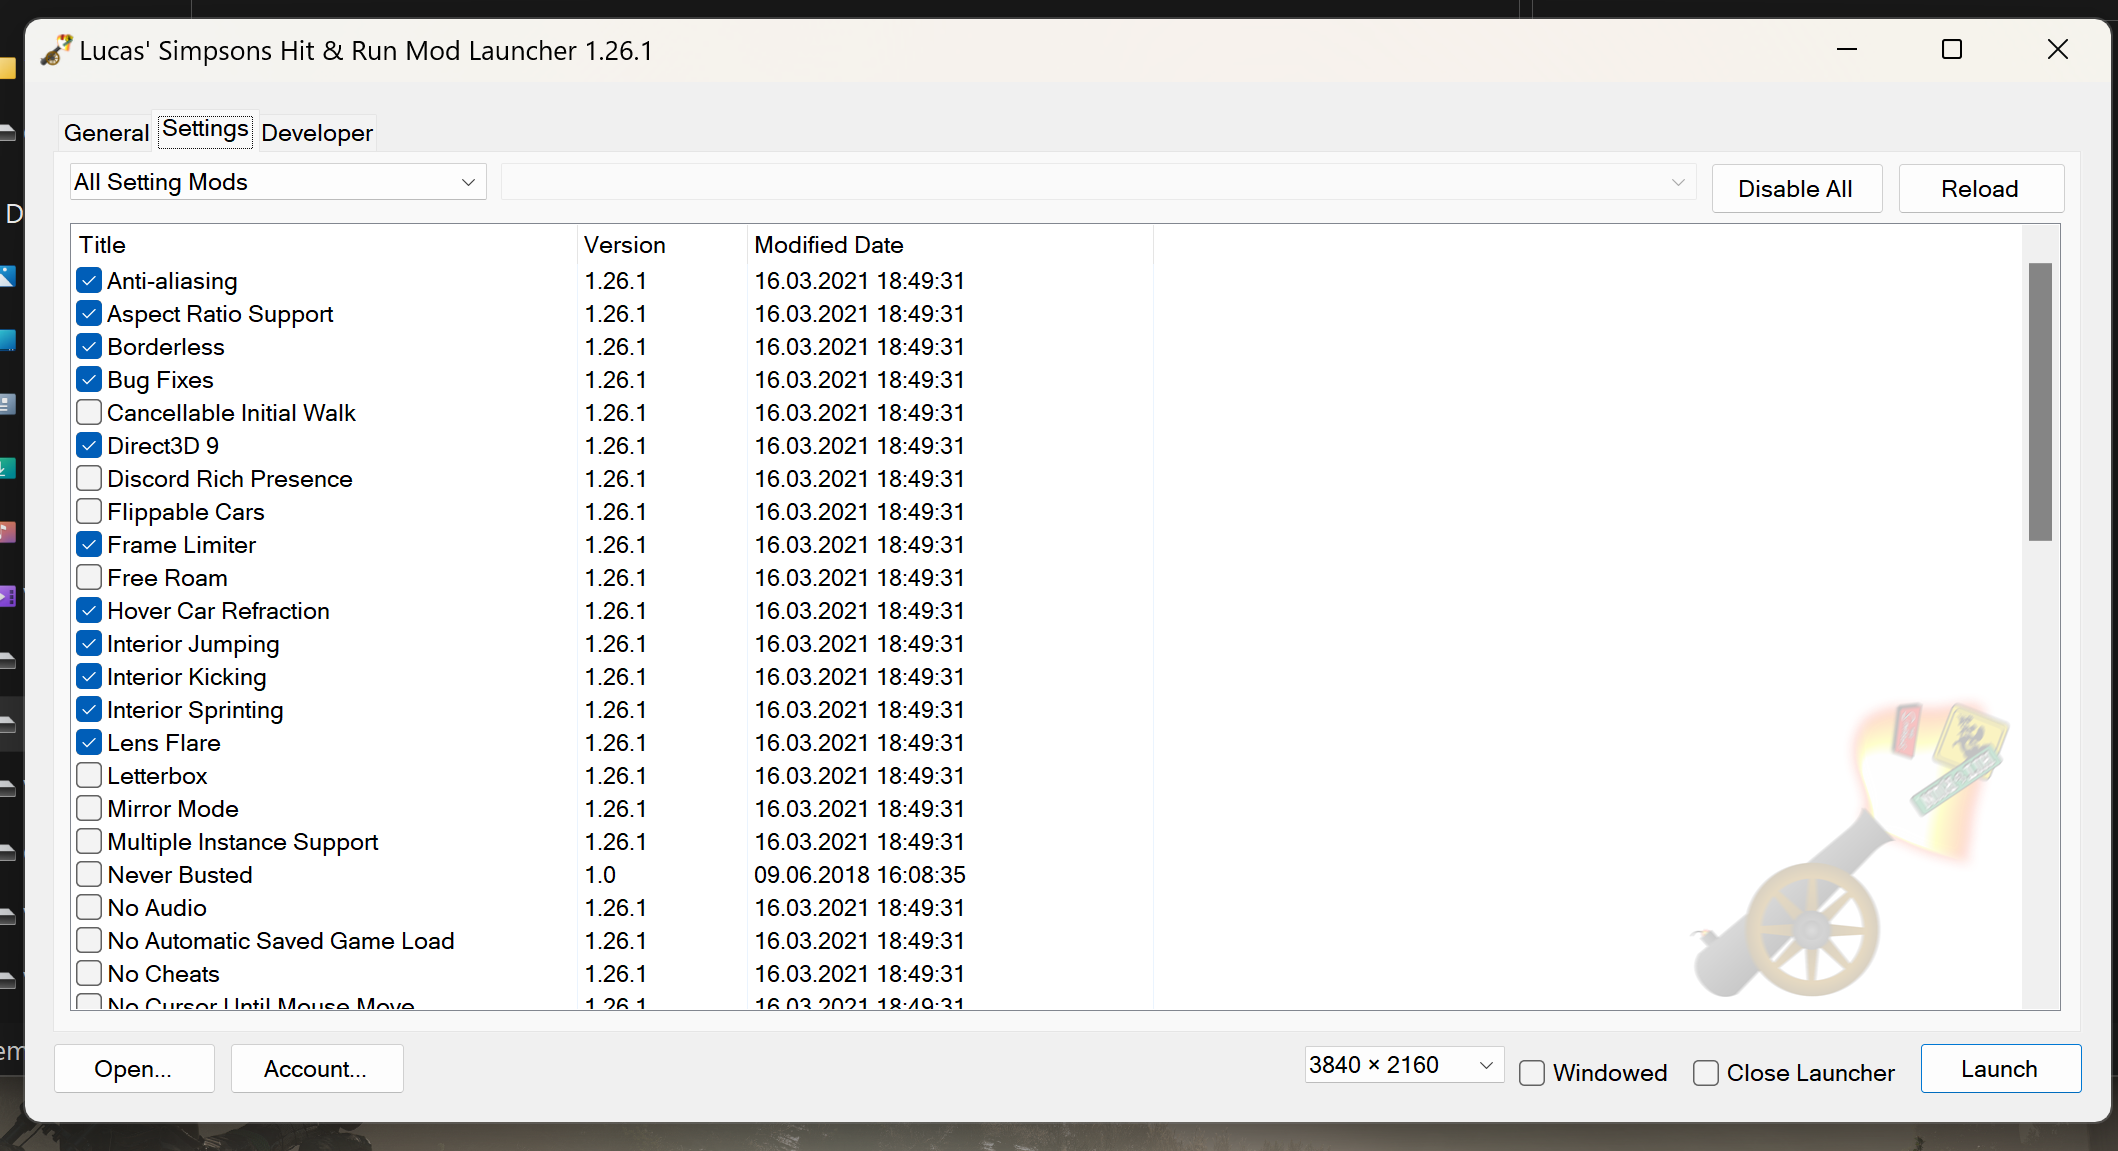The height and width of the screenshot is (1151, 2118).
Task: Sort by the Version column header
Action: [x=662, y=245]
